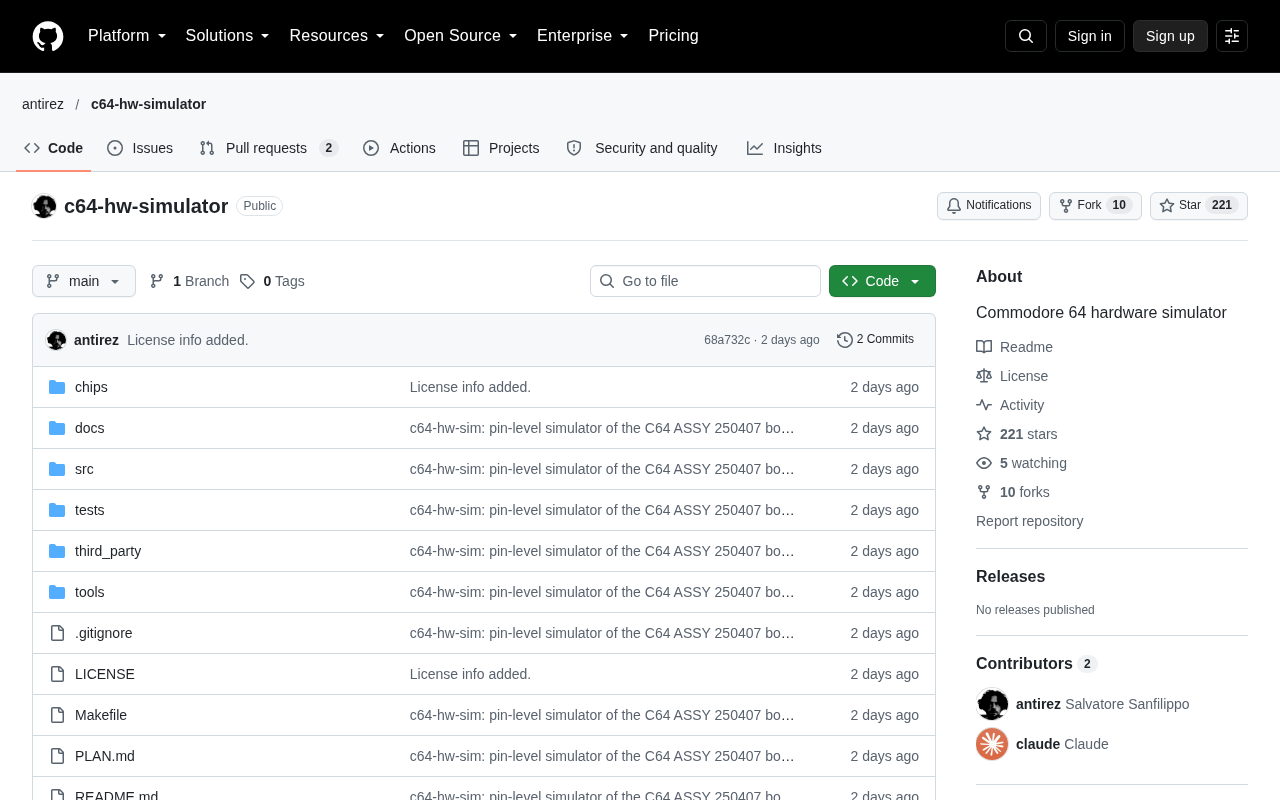Viewport: 1280px width, 800px height.
Task: Click the docs folder icon
Action: [x=57, y=428]
